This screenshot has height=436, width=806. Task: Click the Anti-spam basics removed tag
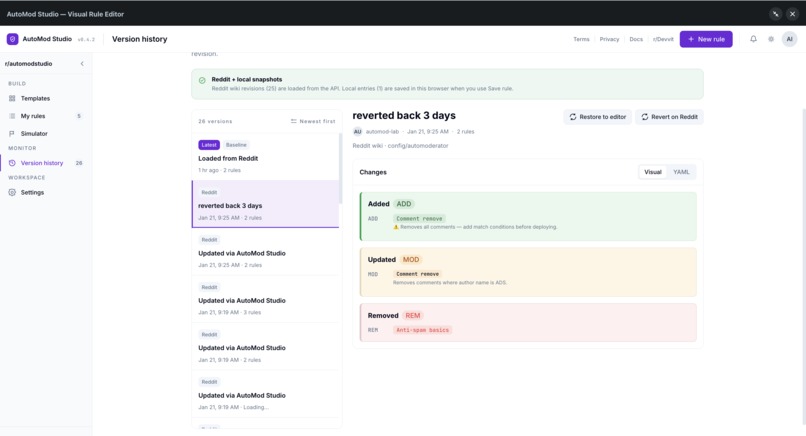pyautogui.click(x=423, y=330)
